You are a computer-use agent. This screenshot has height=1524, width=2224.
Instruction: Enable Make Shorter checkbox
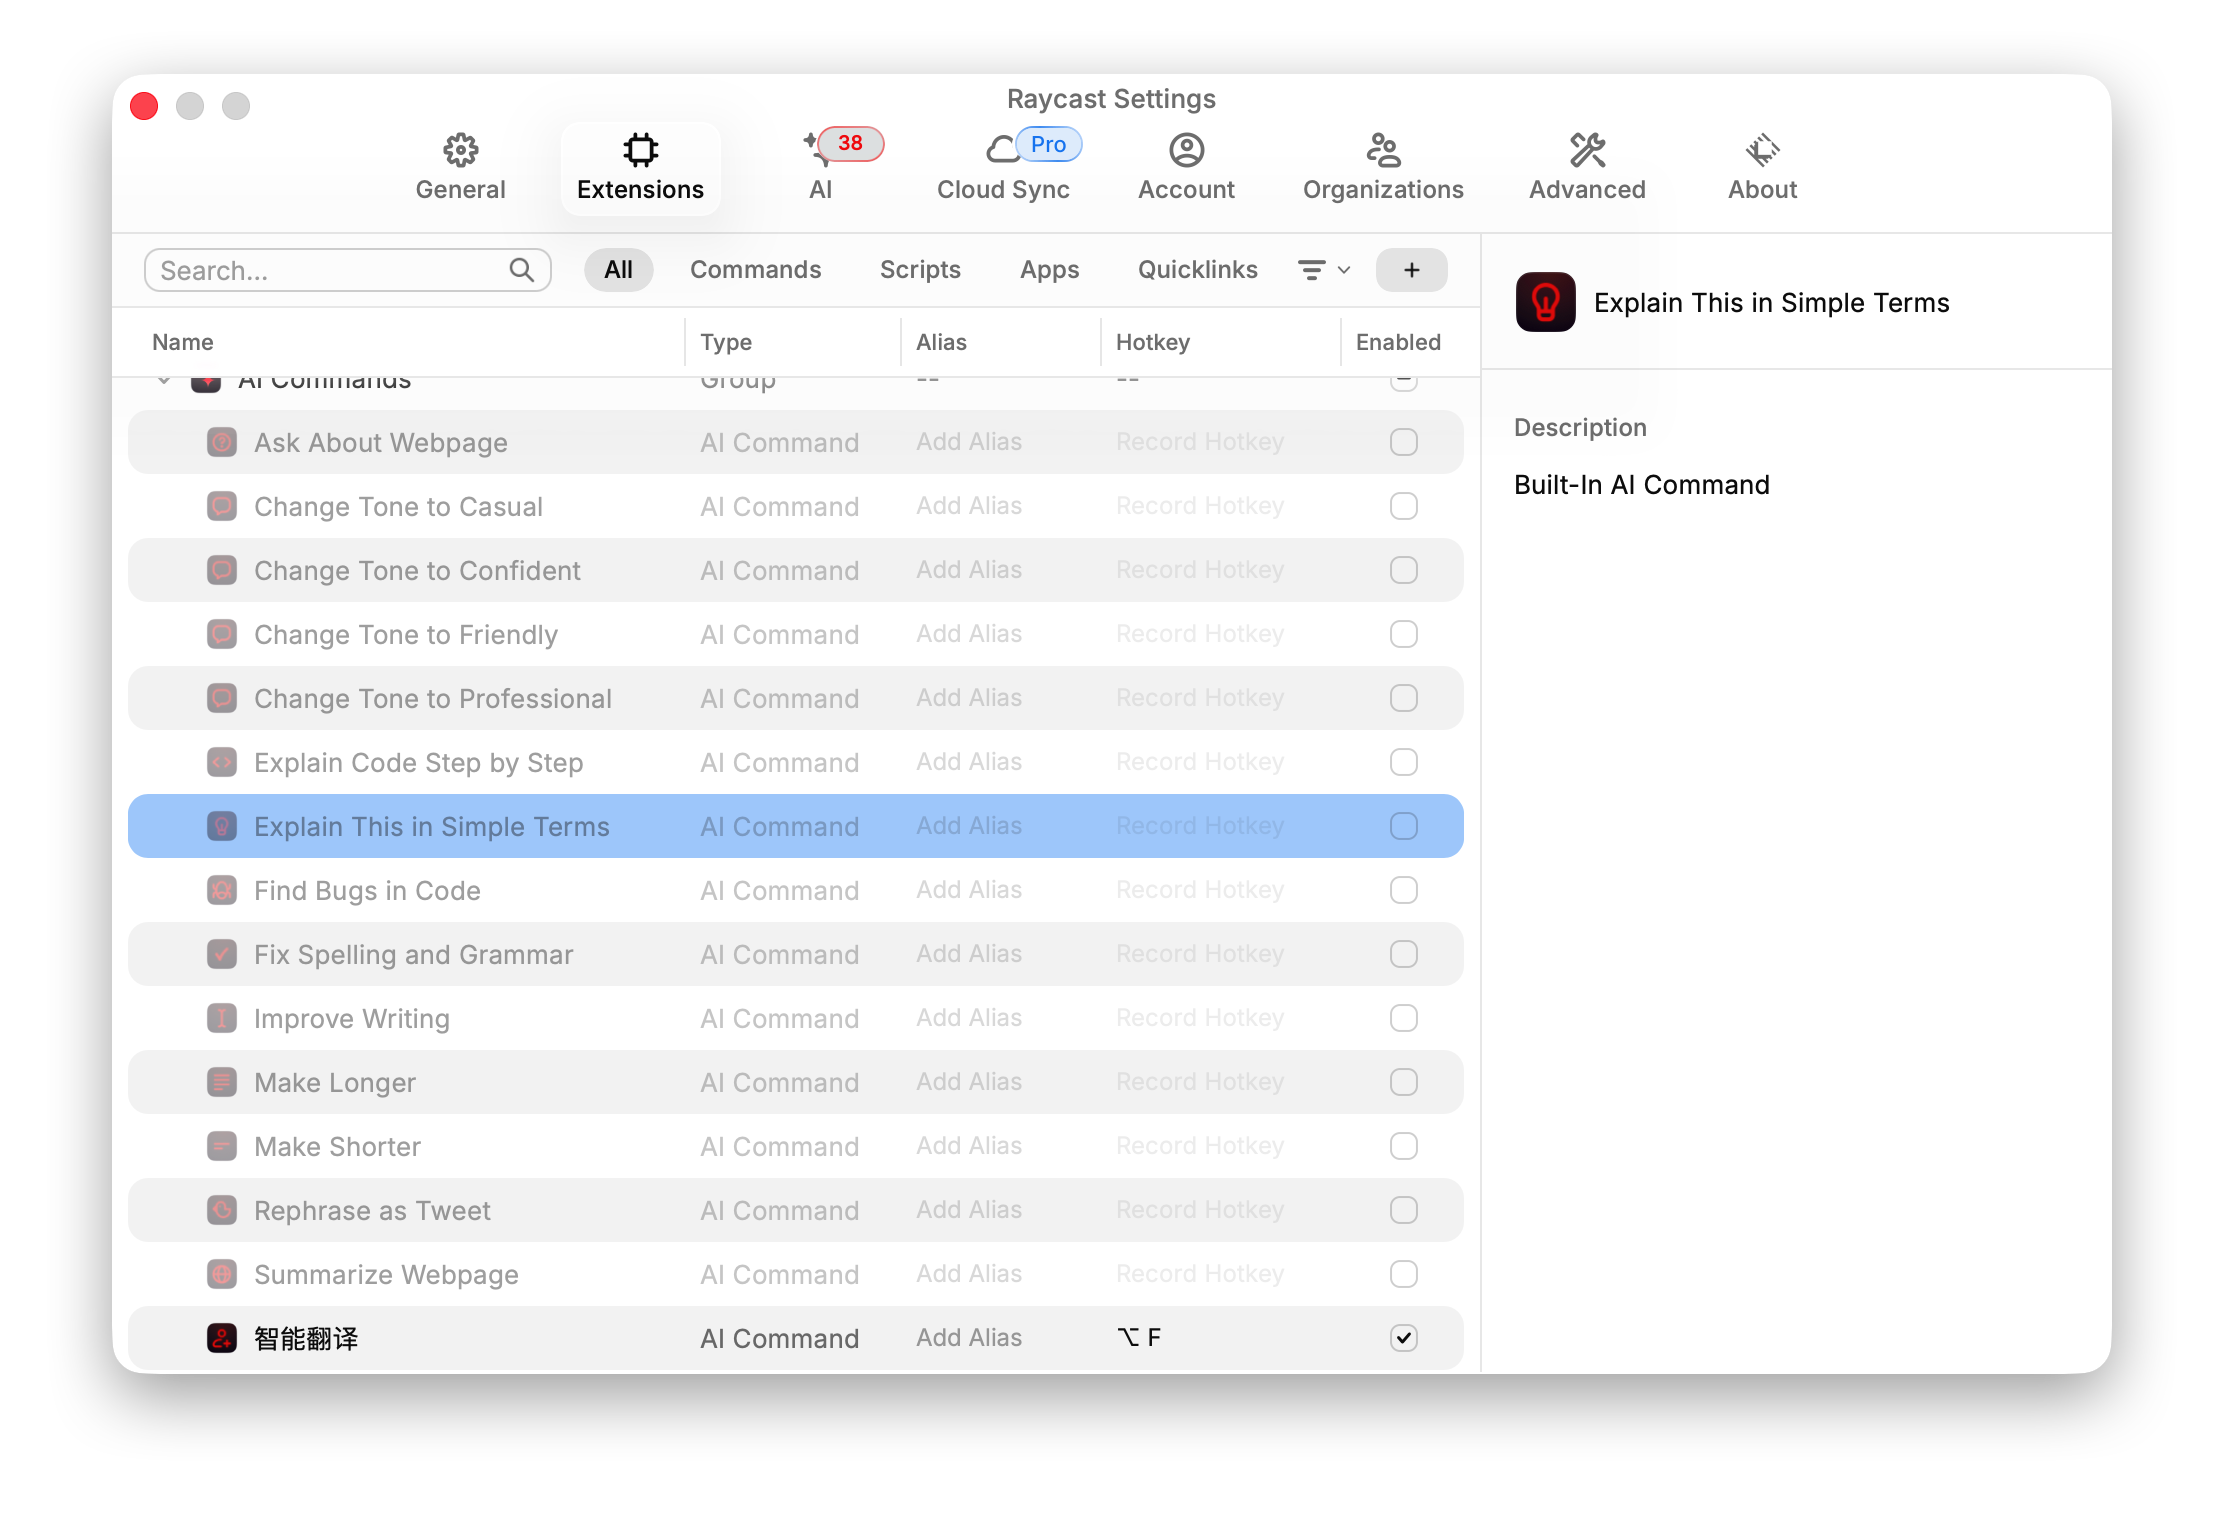click(1404, 1146)
